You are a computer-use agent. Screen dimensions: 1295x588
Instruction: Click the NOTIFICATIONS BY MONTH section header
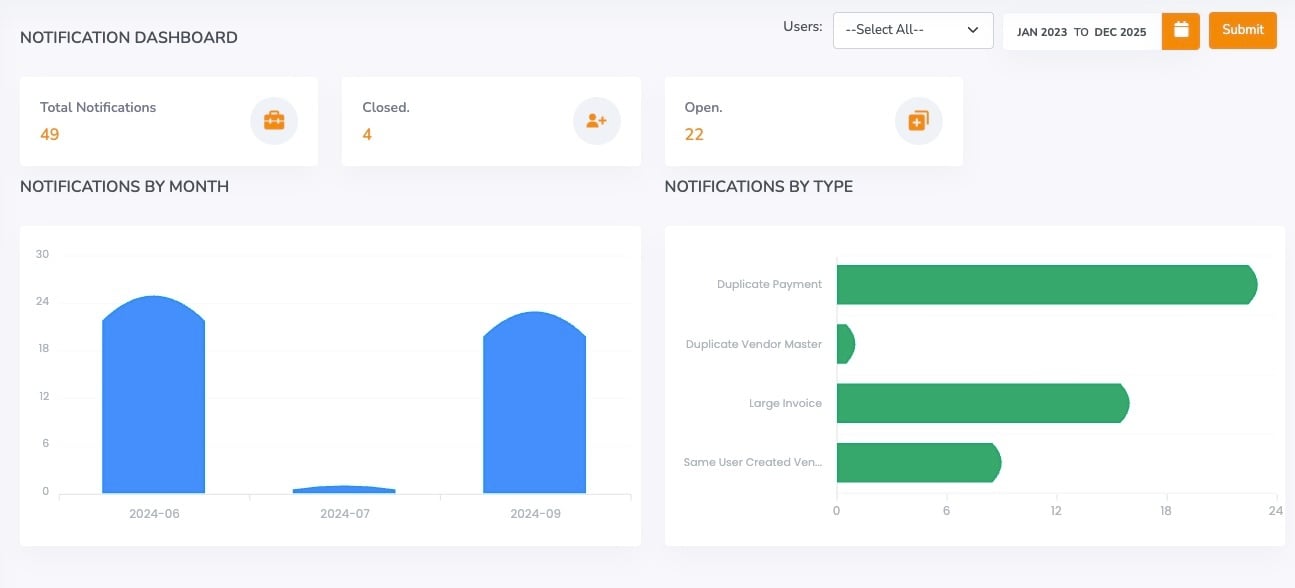[x=124, y=186]
